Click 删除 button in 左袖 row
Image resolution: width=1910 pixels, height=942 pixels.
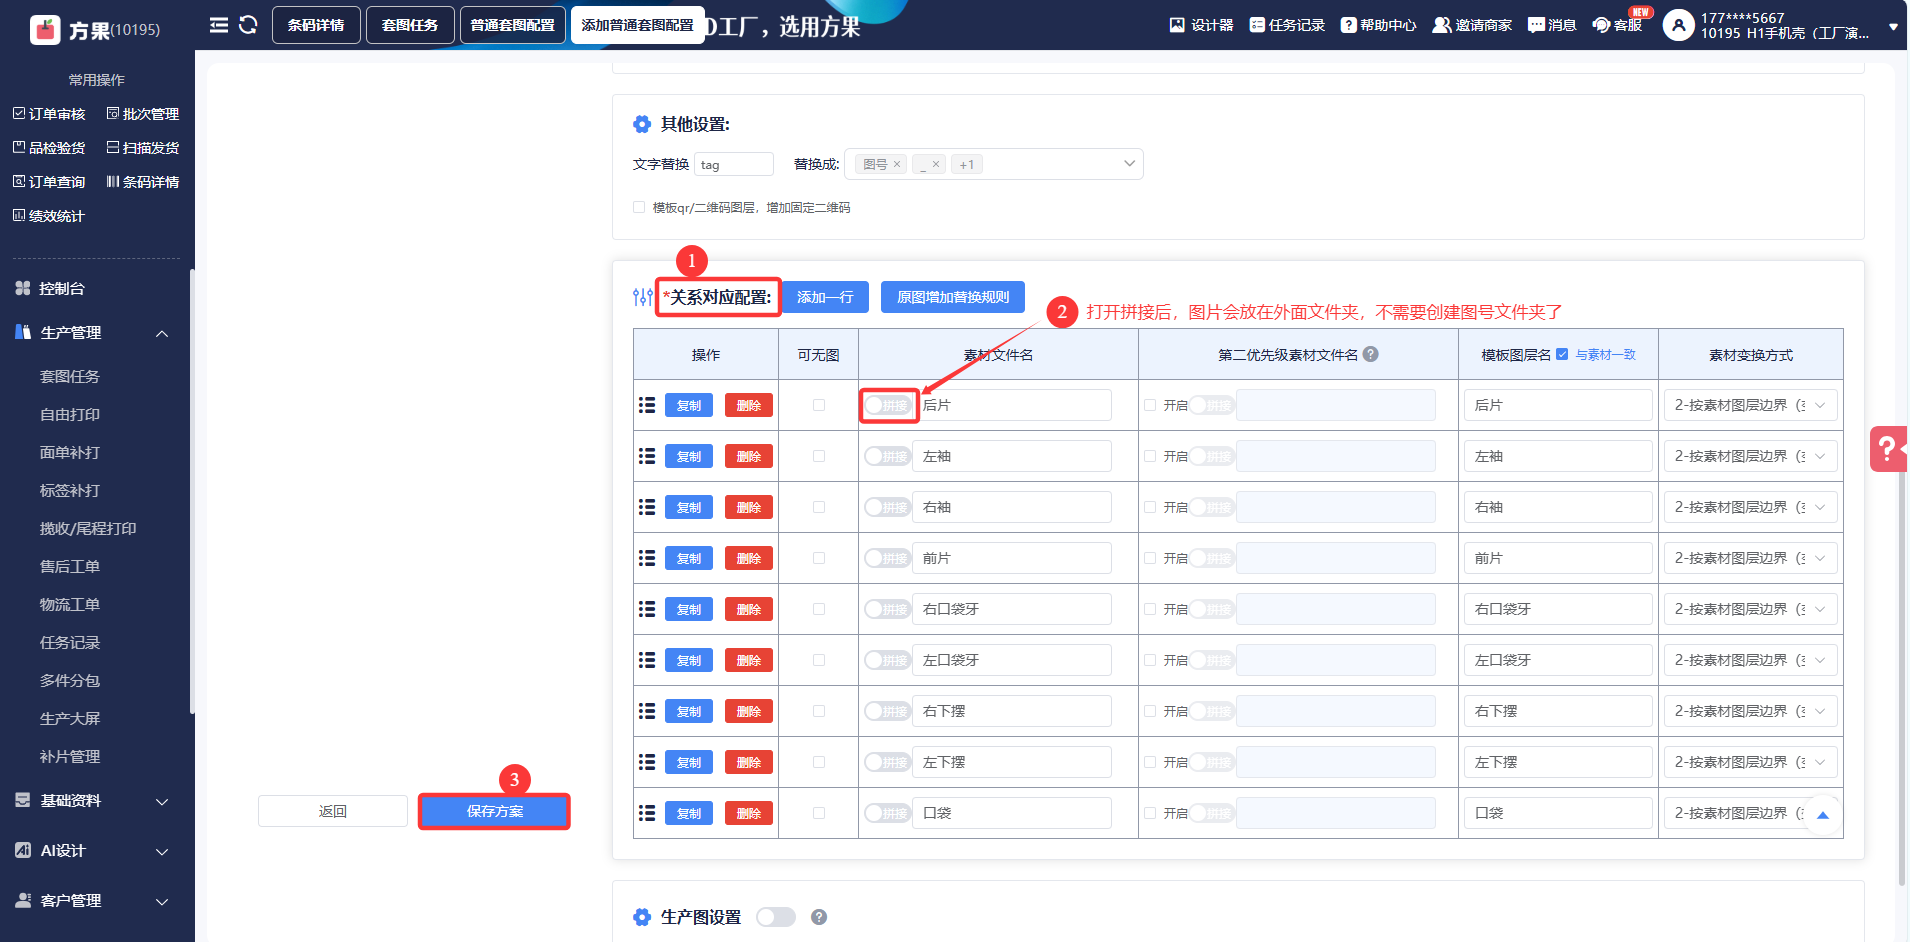[x=749, y=456]
